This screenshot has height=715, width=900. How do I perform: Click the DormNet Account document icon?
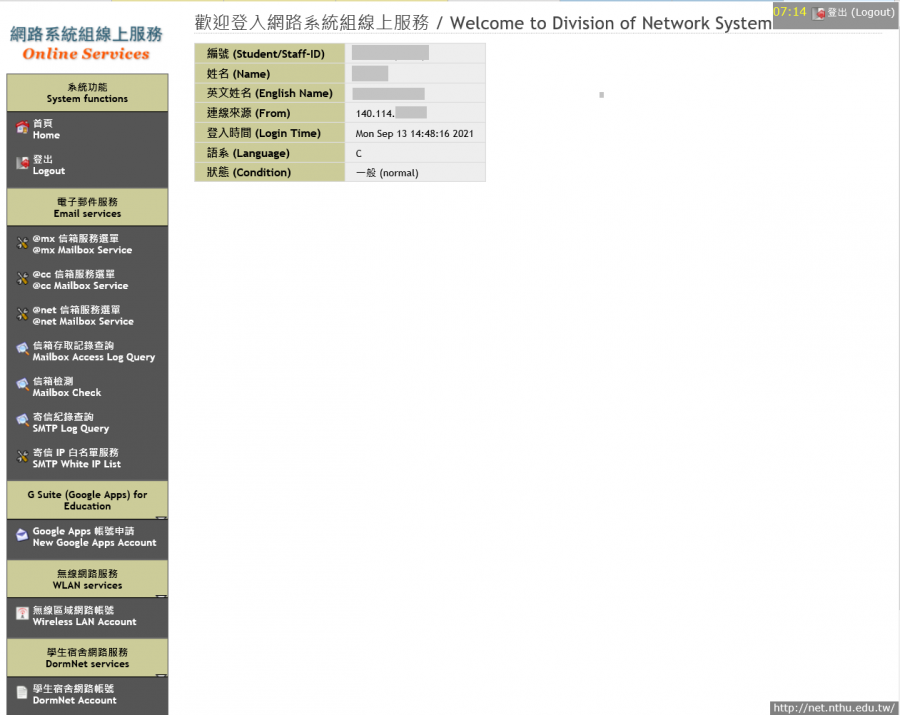tap(22, 694)
